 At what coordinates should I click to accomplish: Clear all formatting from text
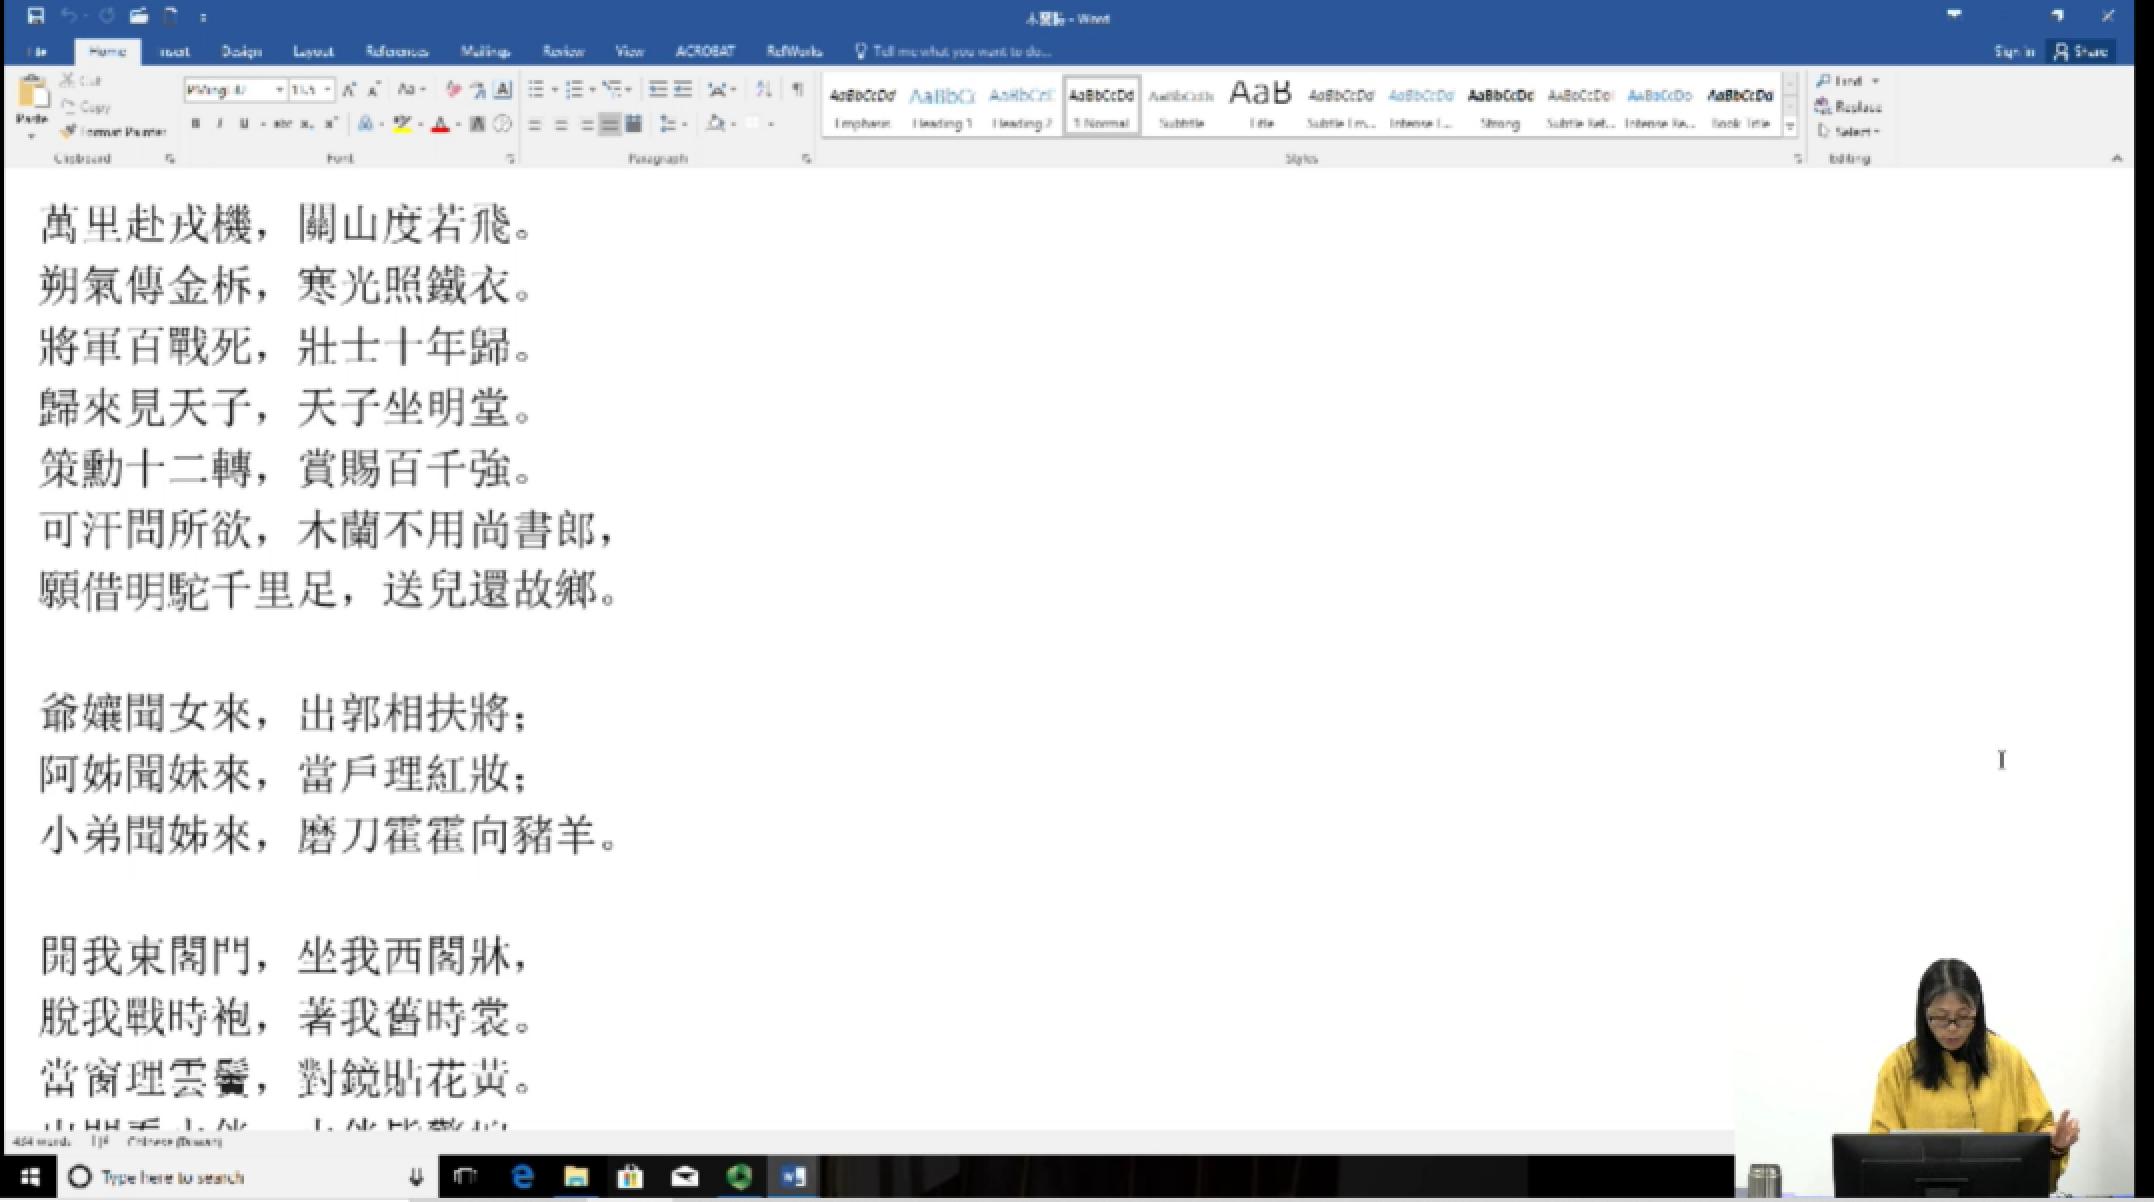click(x=453, y=90)
